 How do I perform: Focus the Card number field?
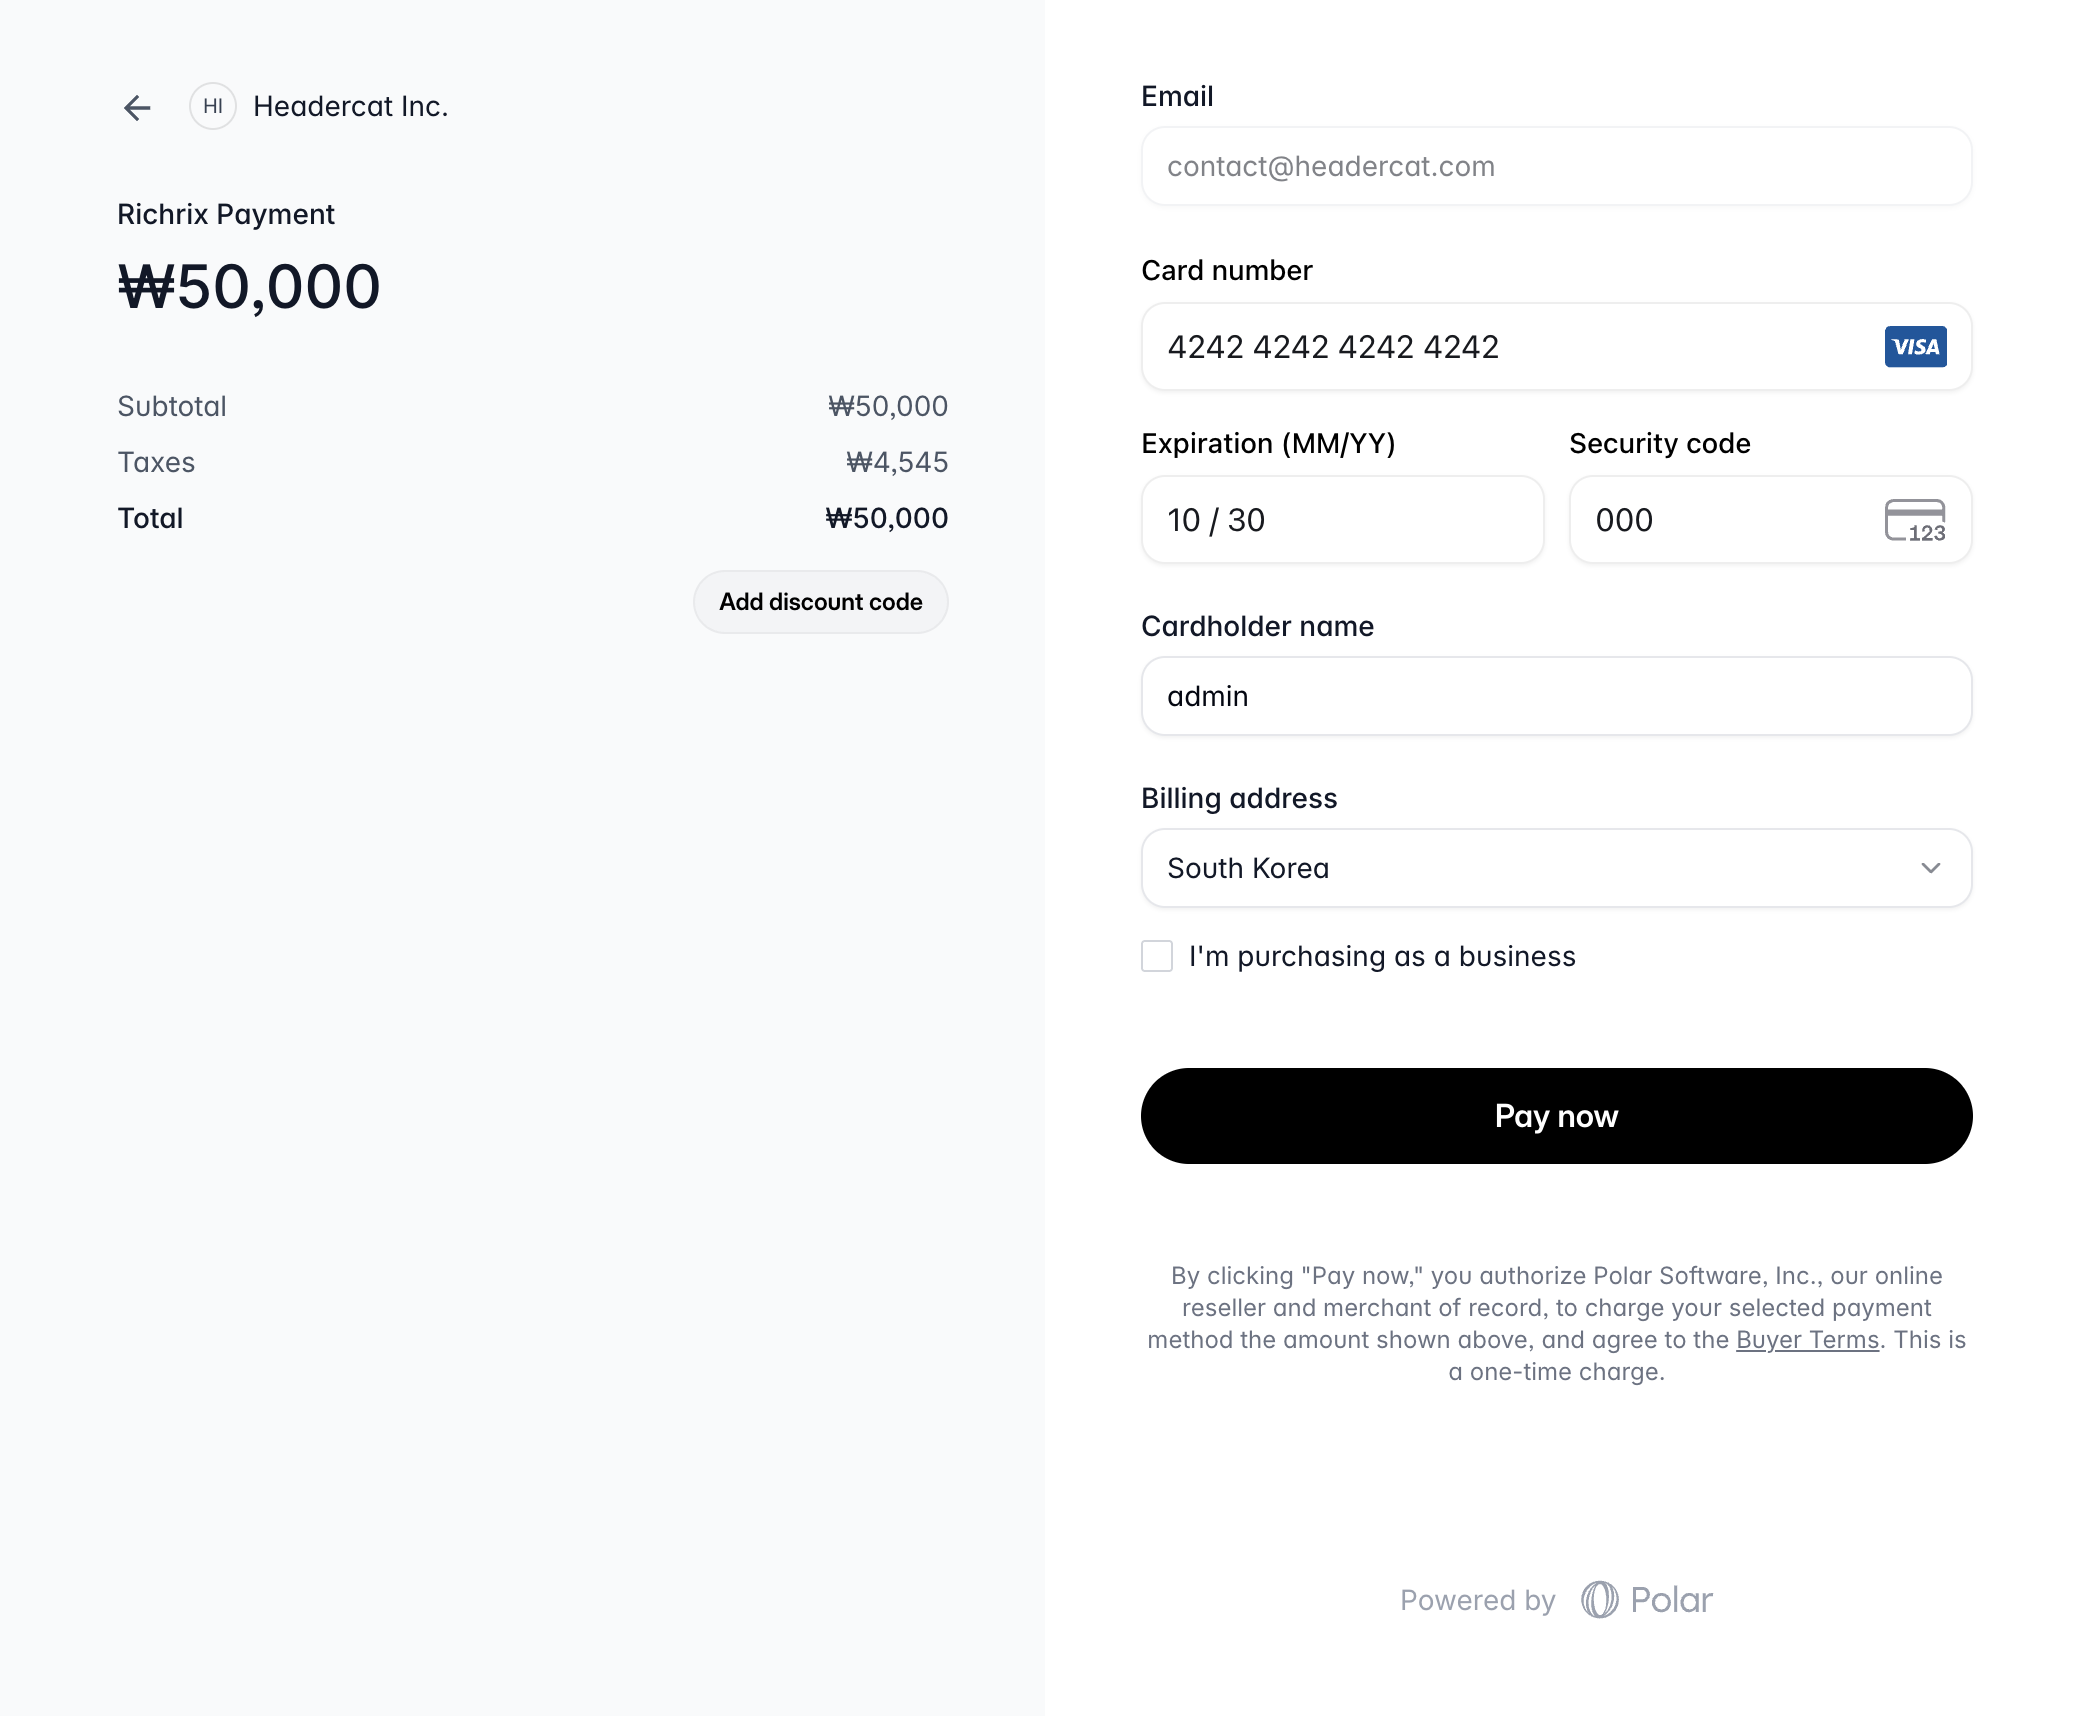1556,347
